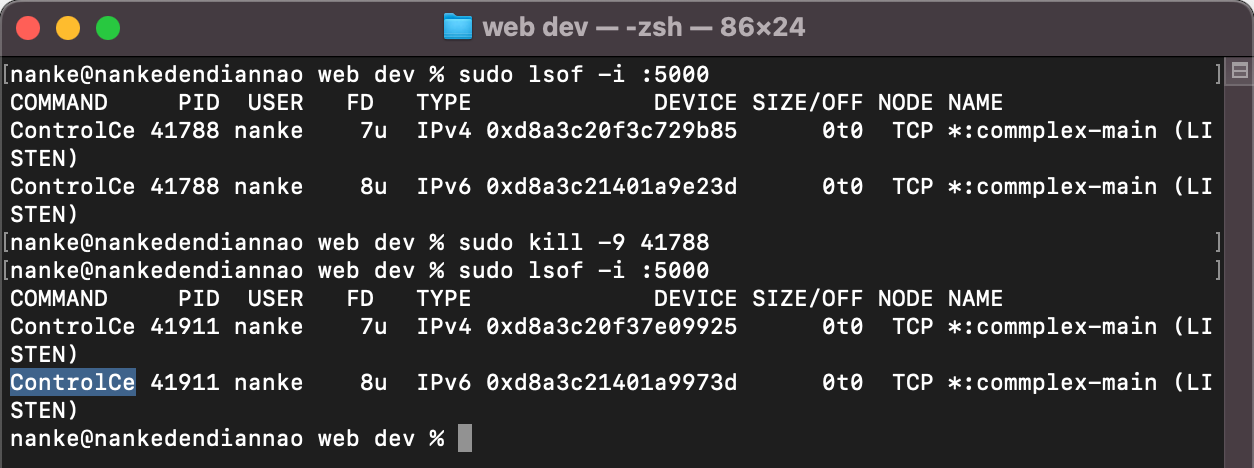Viewport: 1254px width, 468px height.
Task: Click the right-edge bracket mark beside the kill command
Action: (x=1217, y=242)
